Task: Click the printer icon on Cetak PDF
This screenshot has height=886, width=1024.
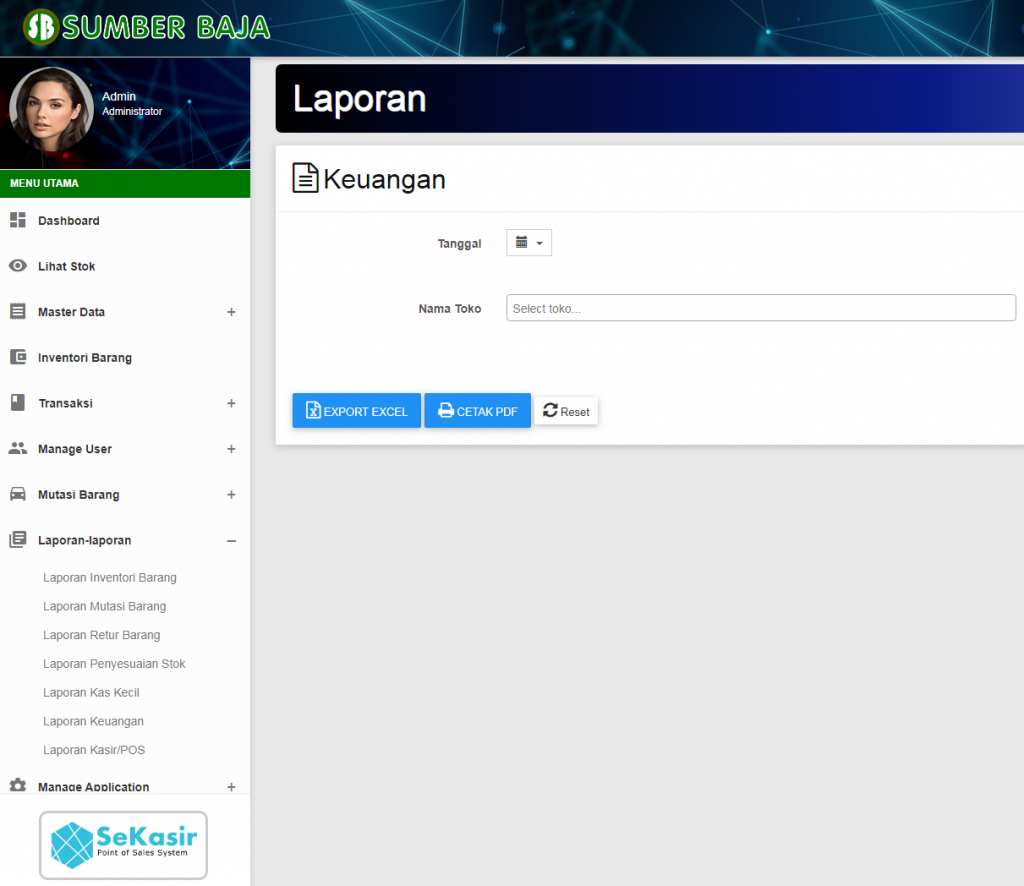Action: pos(446,410)
